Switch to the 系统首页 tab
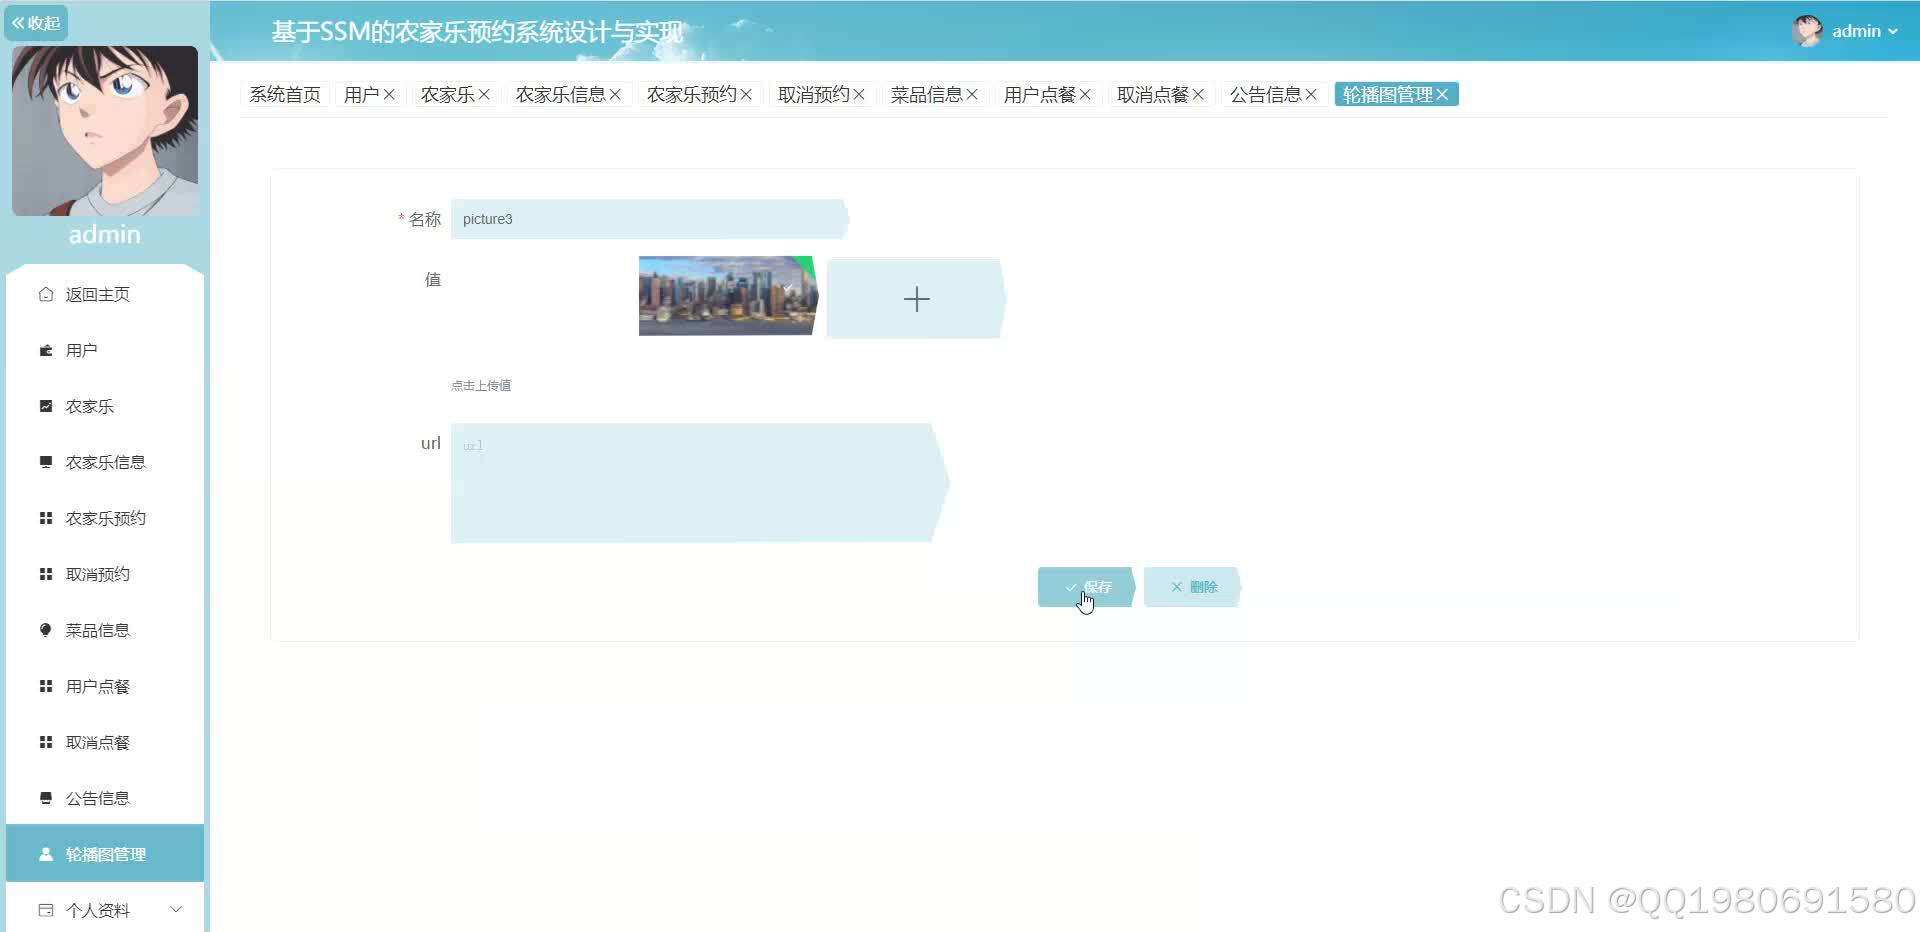The height and width of the screenshot is (932, 1920). [x=285, y=94]
